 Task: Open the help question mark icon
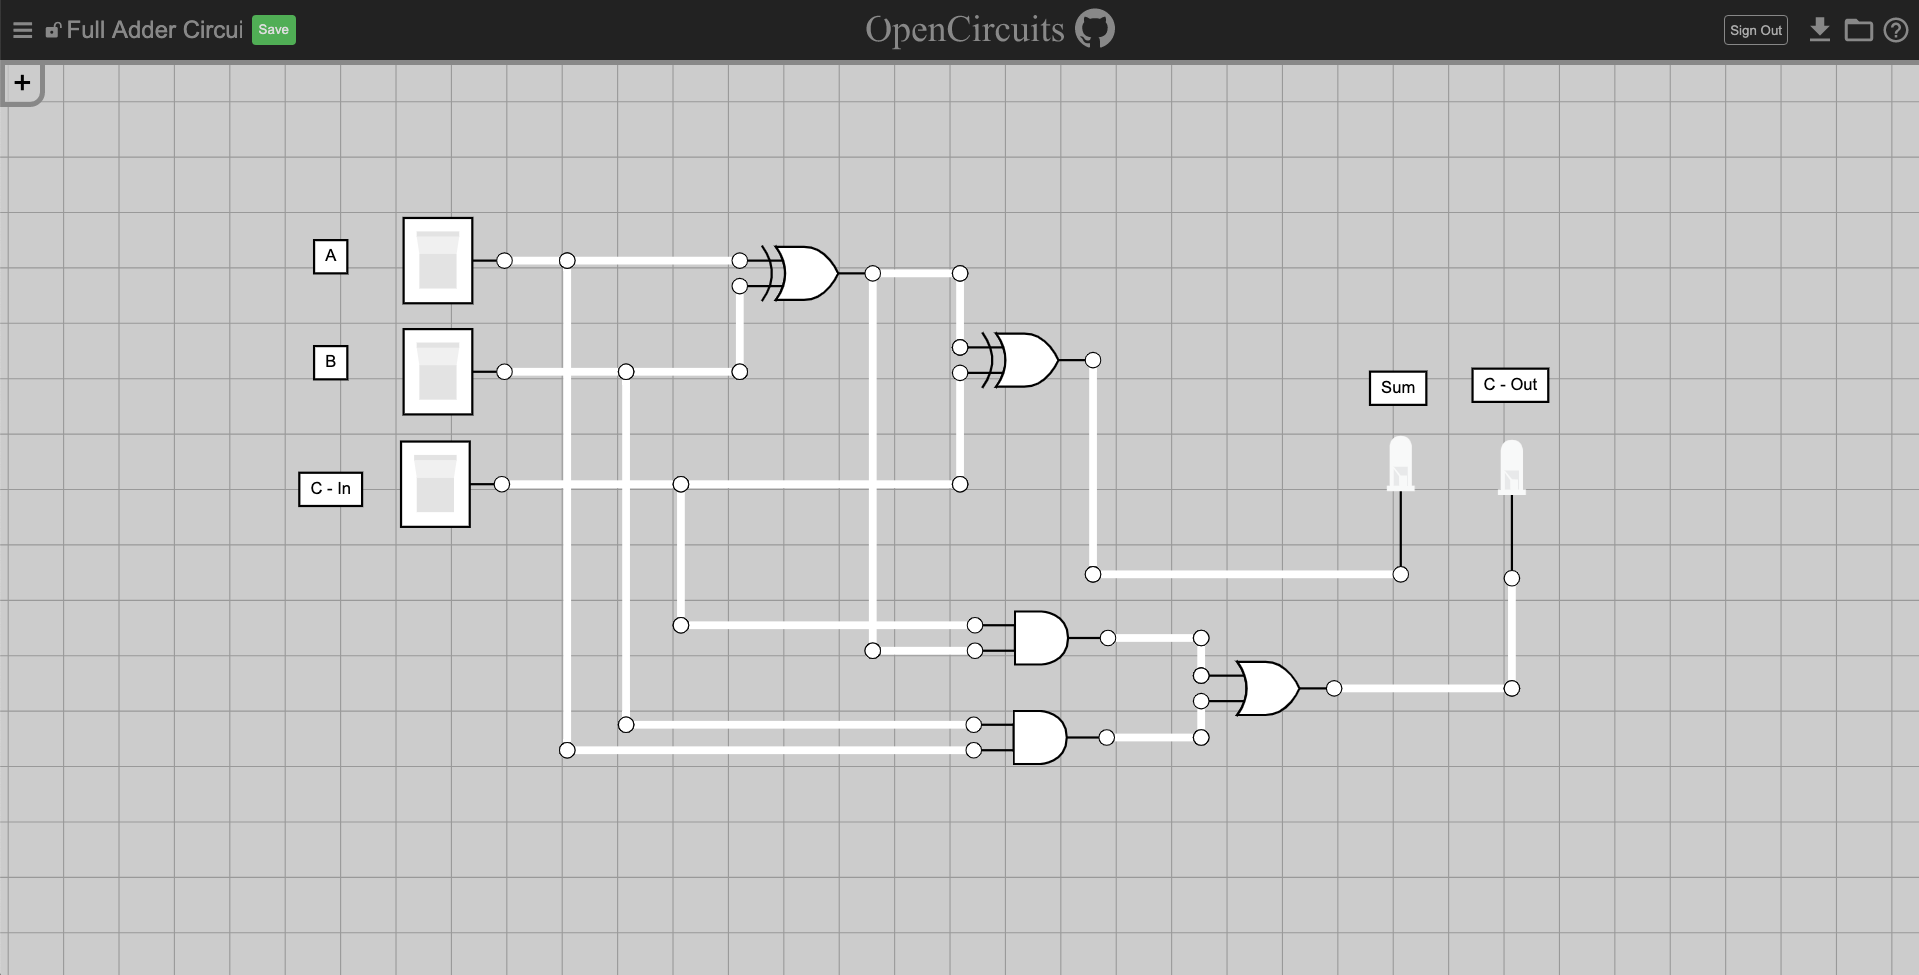pyautogui.click(x=1896, y=30)
